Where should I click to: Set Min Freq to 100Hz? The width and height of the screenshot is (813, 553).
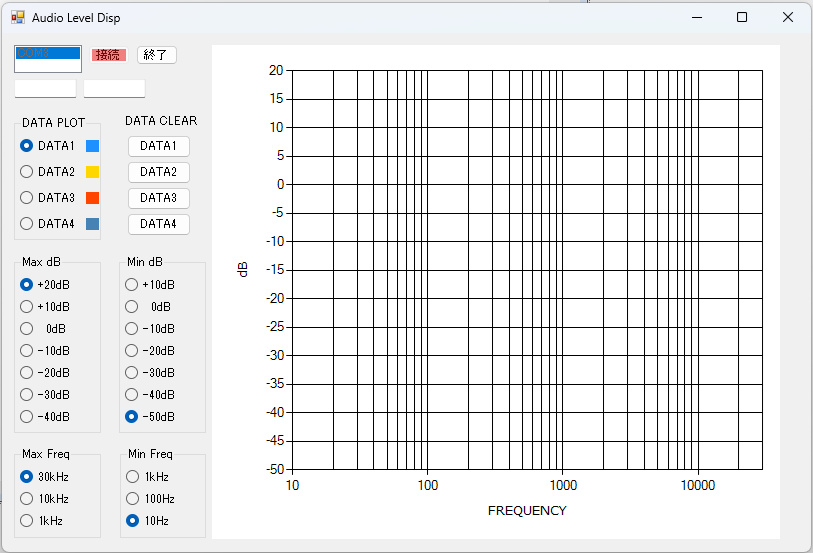132,499
